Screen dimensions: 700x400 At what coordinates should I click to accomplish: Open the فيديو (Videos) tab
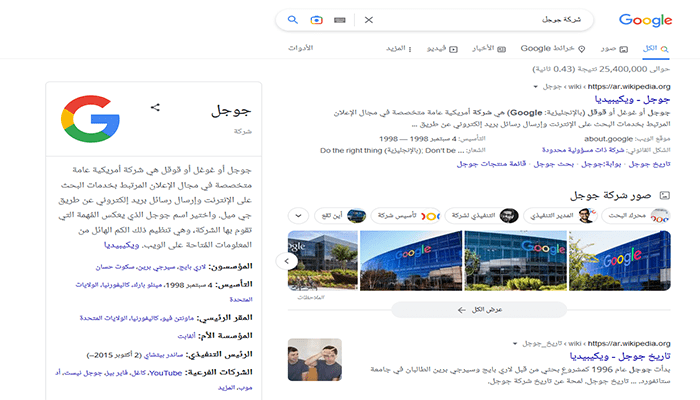pos(442,48)
